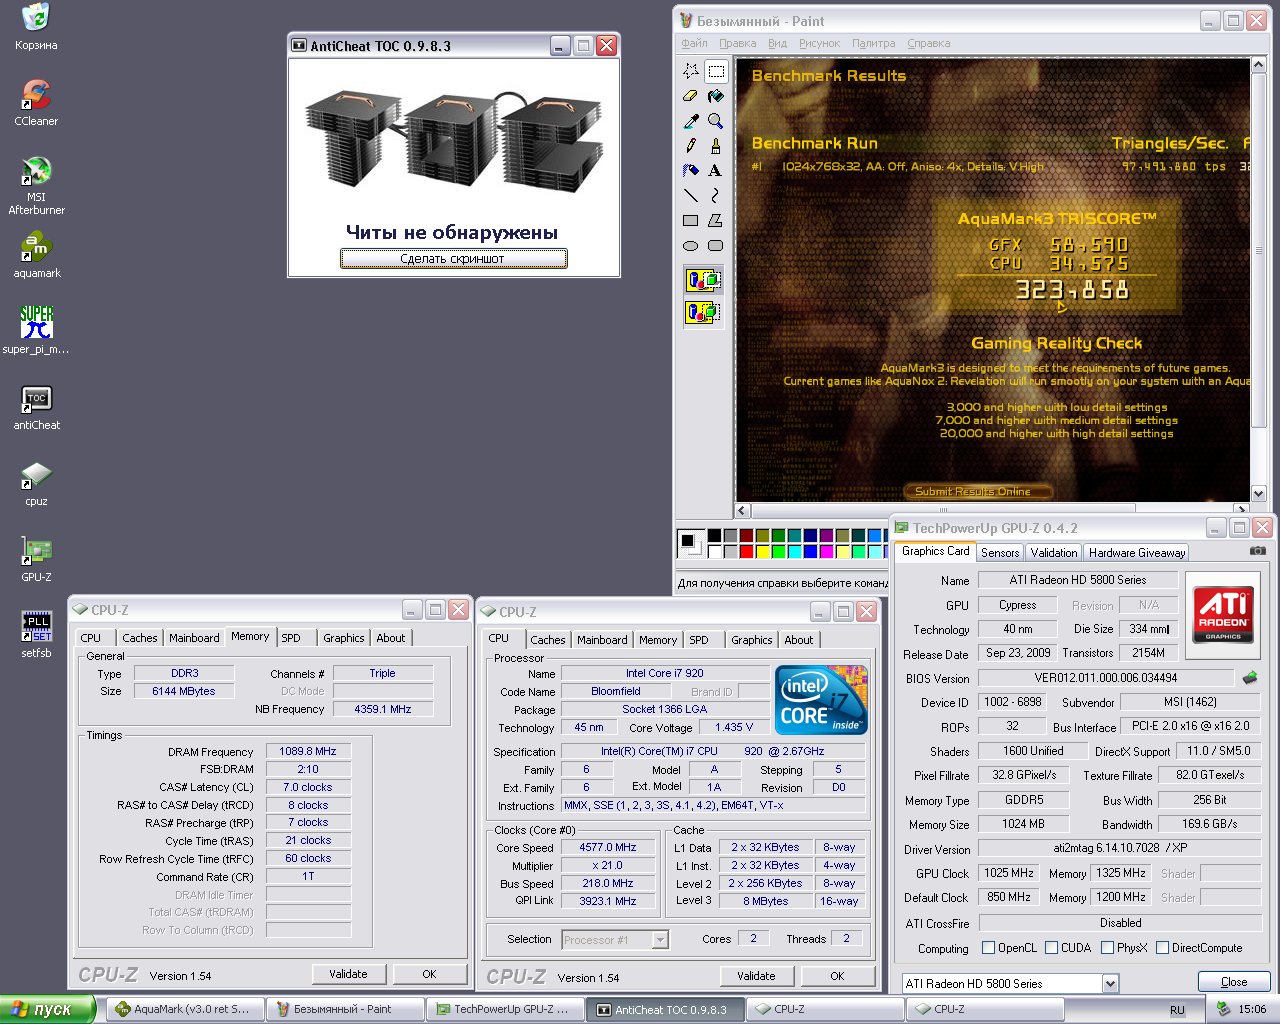Select the straight Line tool
Viewport: 1280px width, 1024px height.
691,196
